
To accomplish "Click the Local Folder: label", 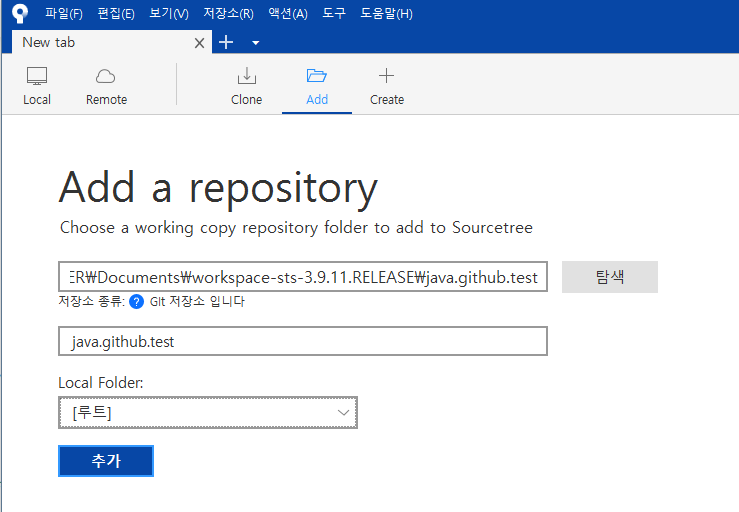I will click(x=100, y=382).
